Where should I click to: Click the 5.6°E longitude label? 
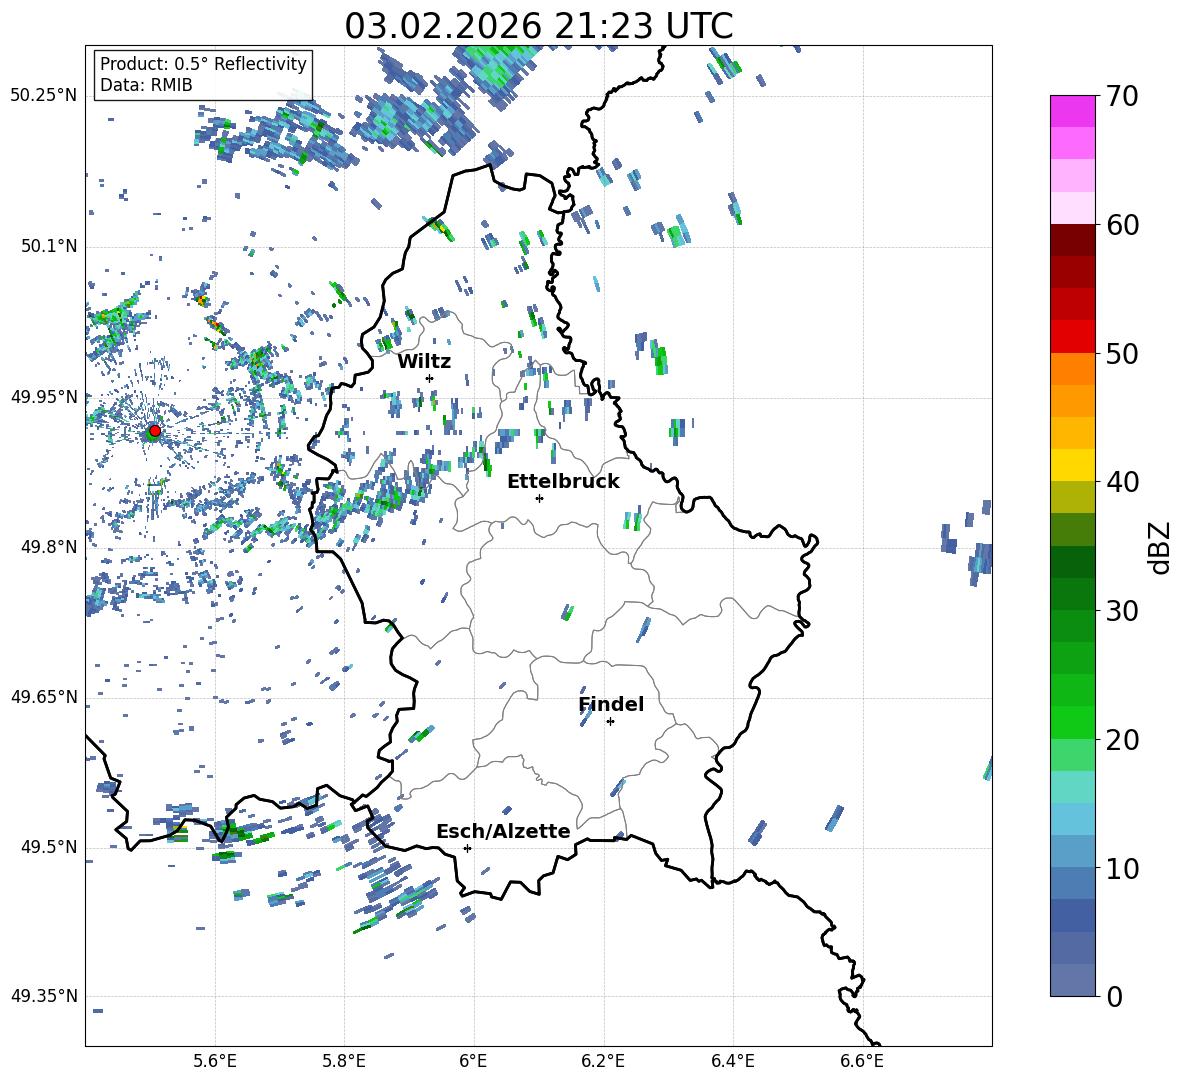pos(215,1061)
